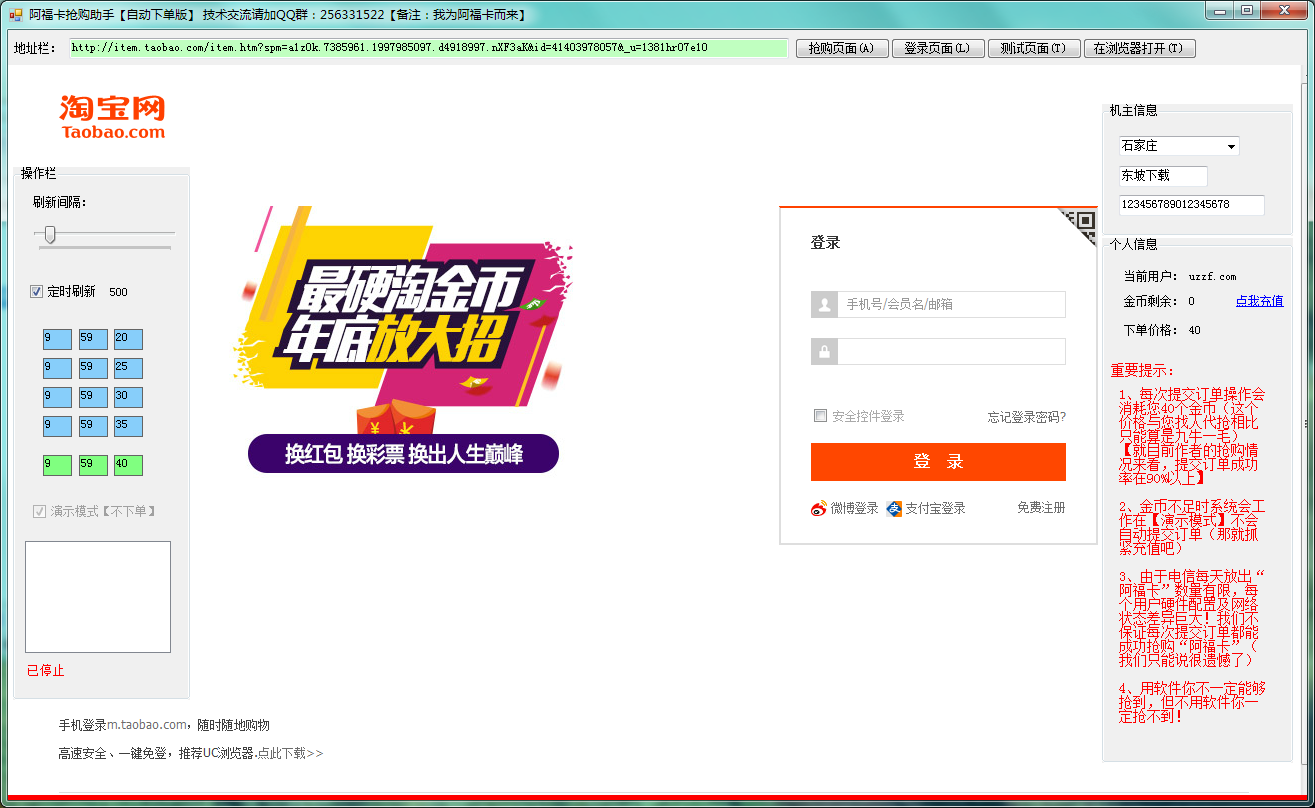Click the 金币剩余 value 0
The height and width of the screenshot is (808, 1315).
coord(1191,301)
